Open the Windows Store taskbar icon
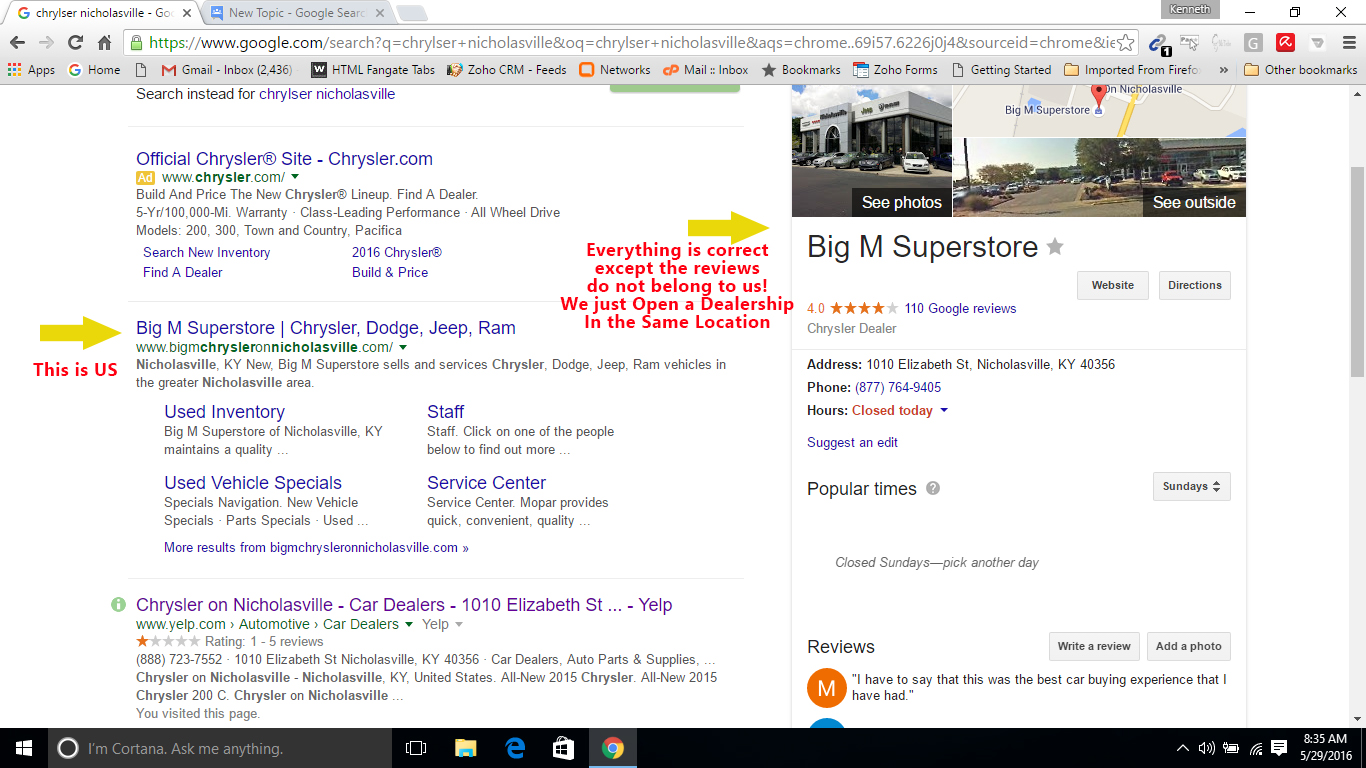 [564, 748]
